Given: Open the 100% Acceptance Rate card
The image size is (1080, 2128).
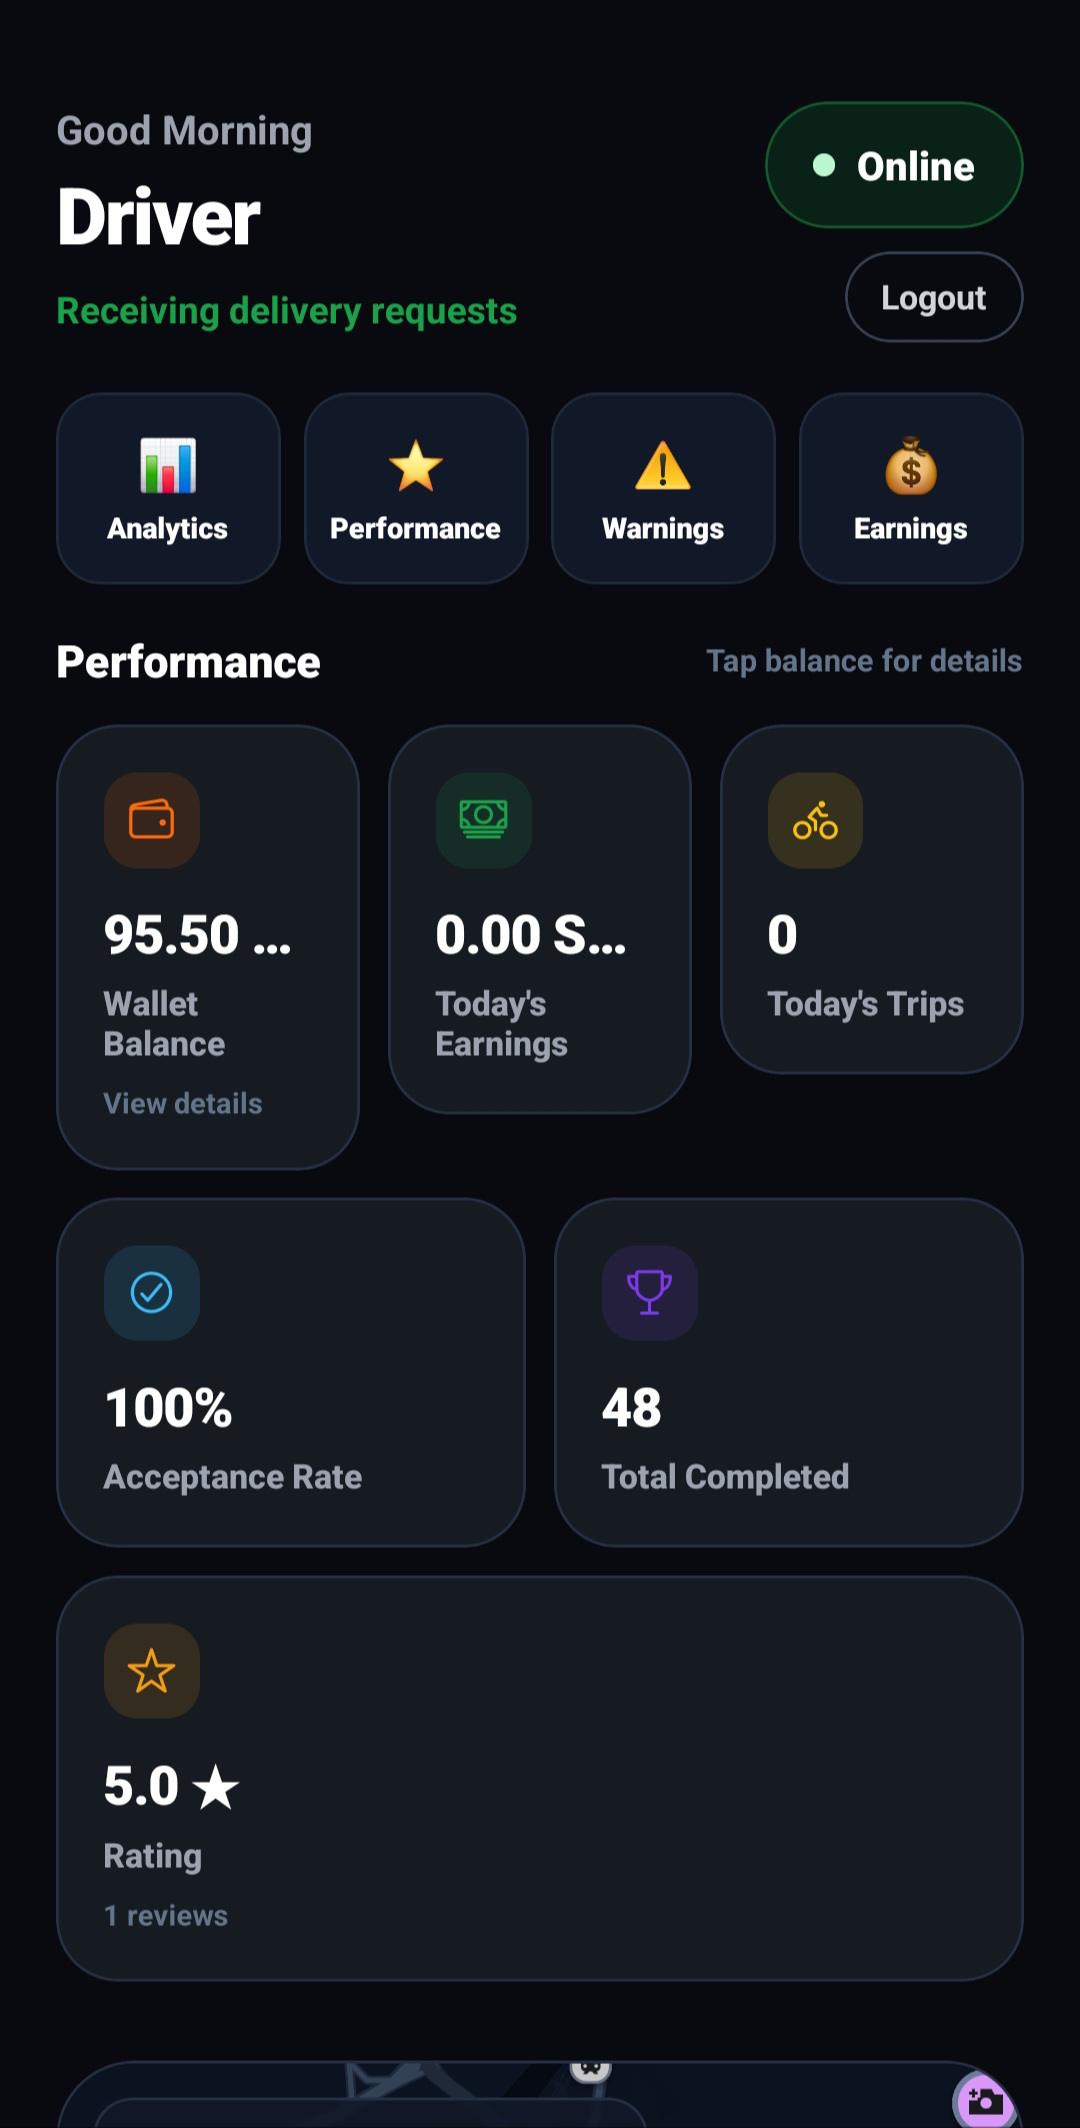Looking at the screenshot, I should [x=291, y=1372].
